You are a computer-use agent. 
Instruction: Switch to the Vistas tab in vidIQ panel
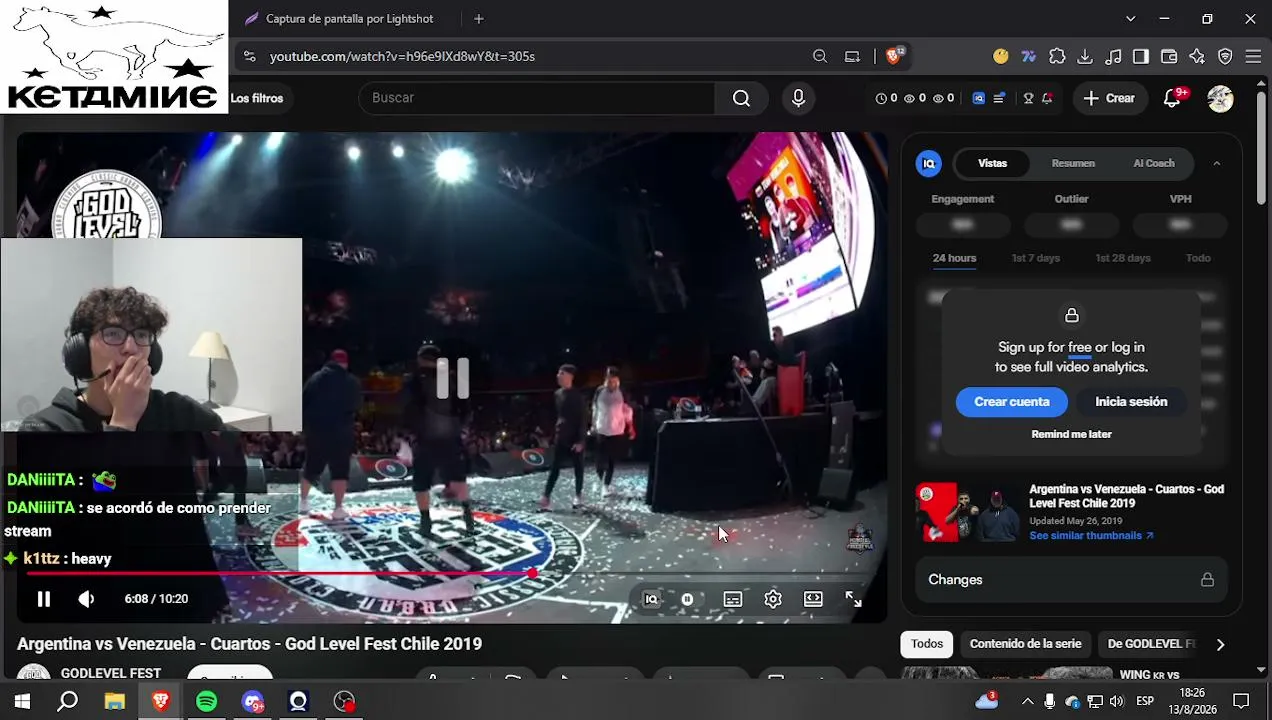(x=992, y=163)
